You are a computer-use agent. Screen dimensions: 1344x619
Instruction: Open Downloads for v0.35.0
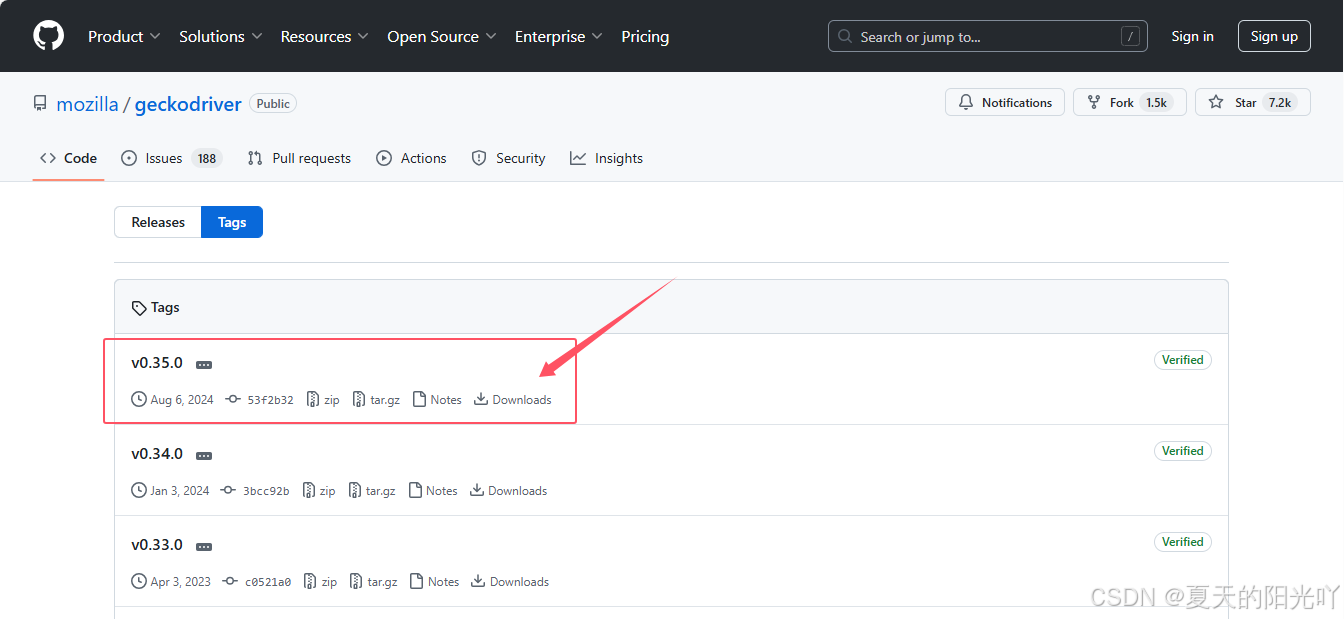point(512,400)
